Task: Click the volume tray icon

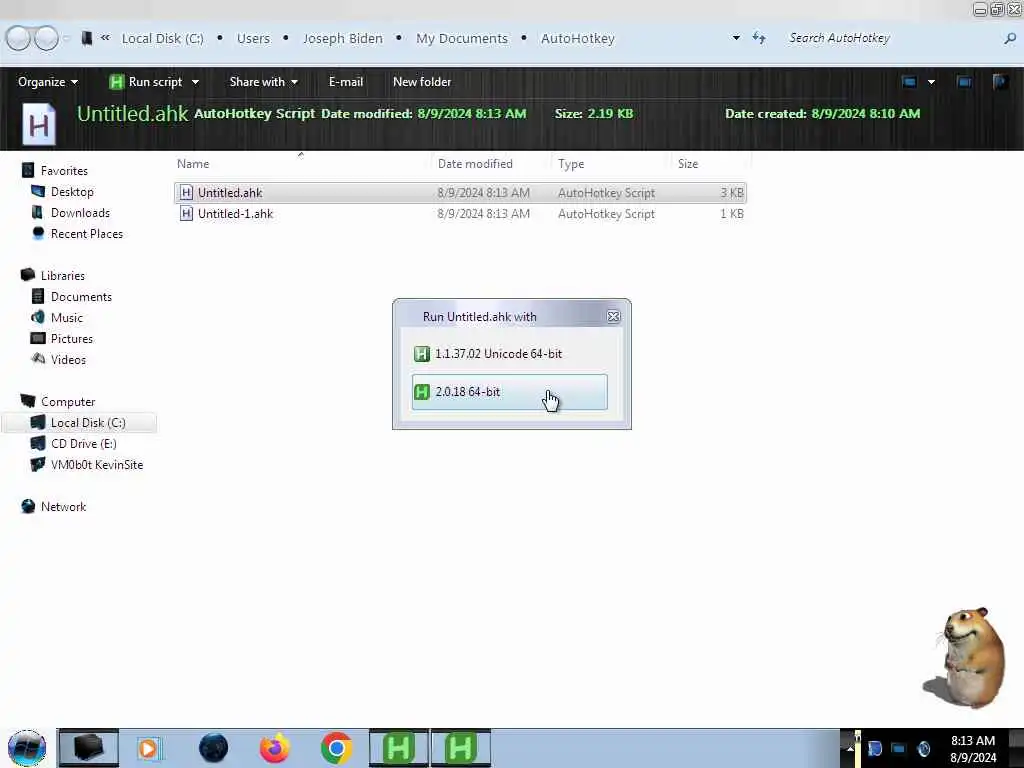Action: tap(923, 748)
